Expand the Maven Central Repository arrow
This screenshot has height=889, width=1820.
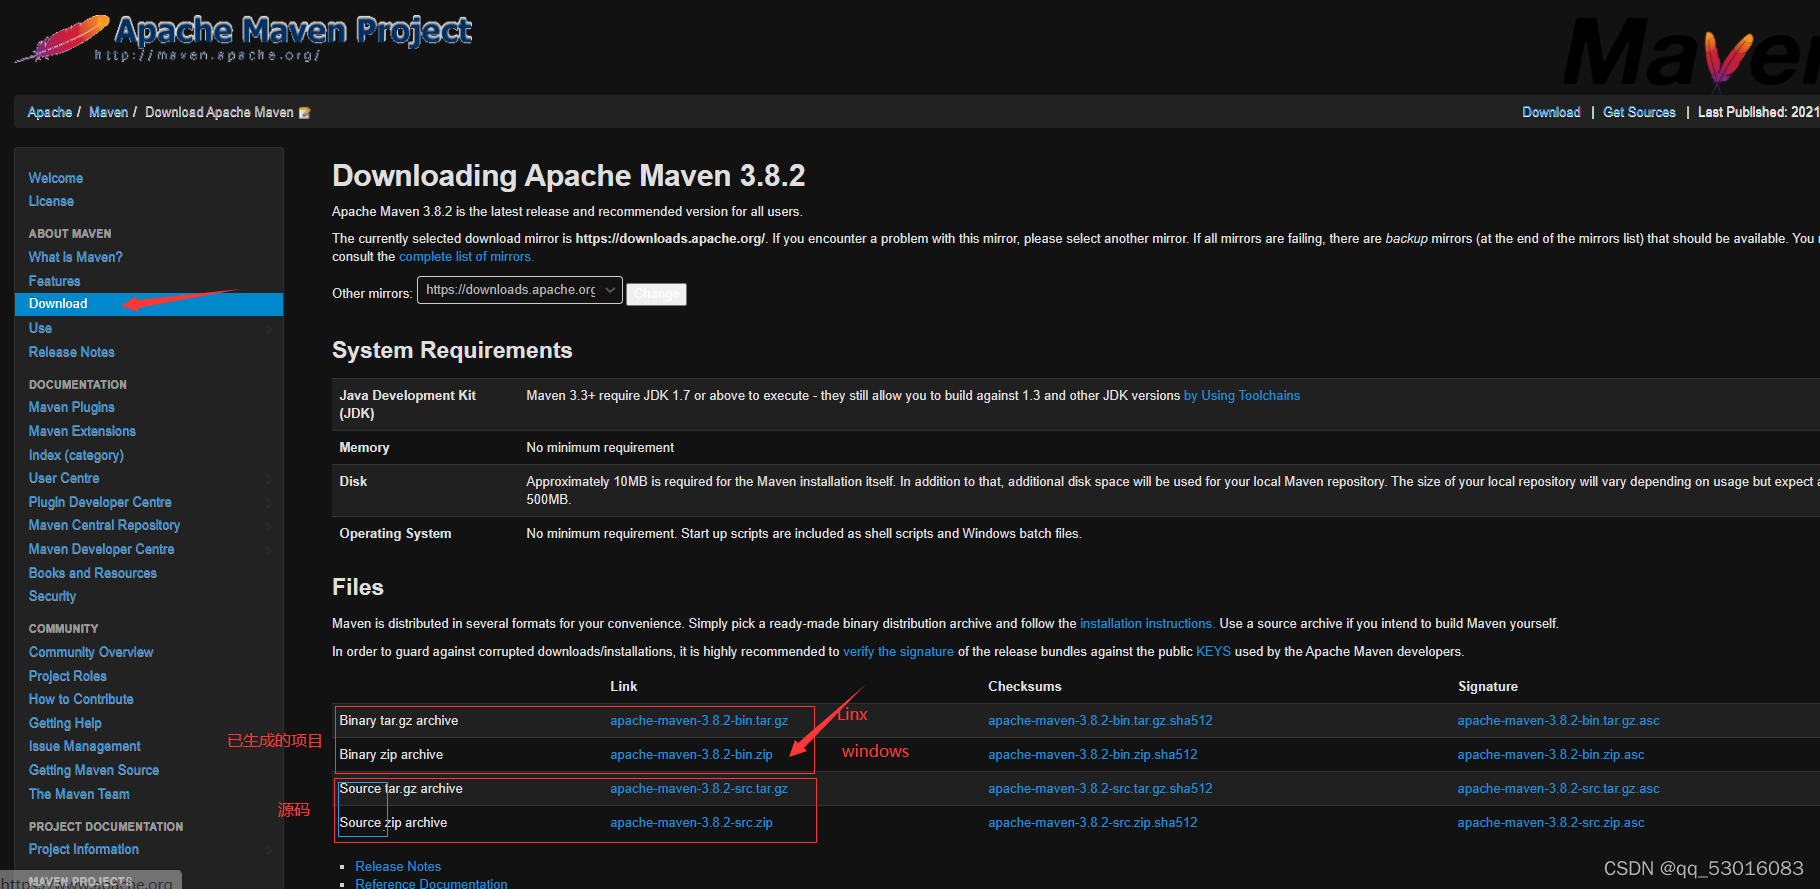pos(268,526)
